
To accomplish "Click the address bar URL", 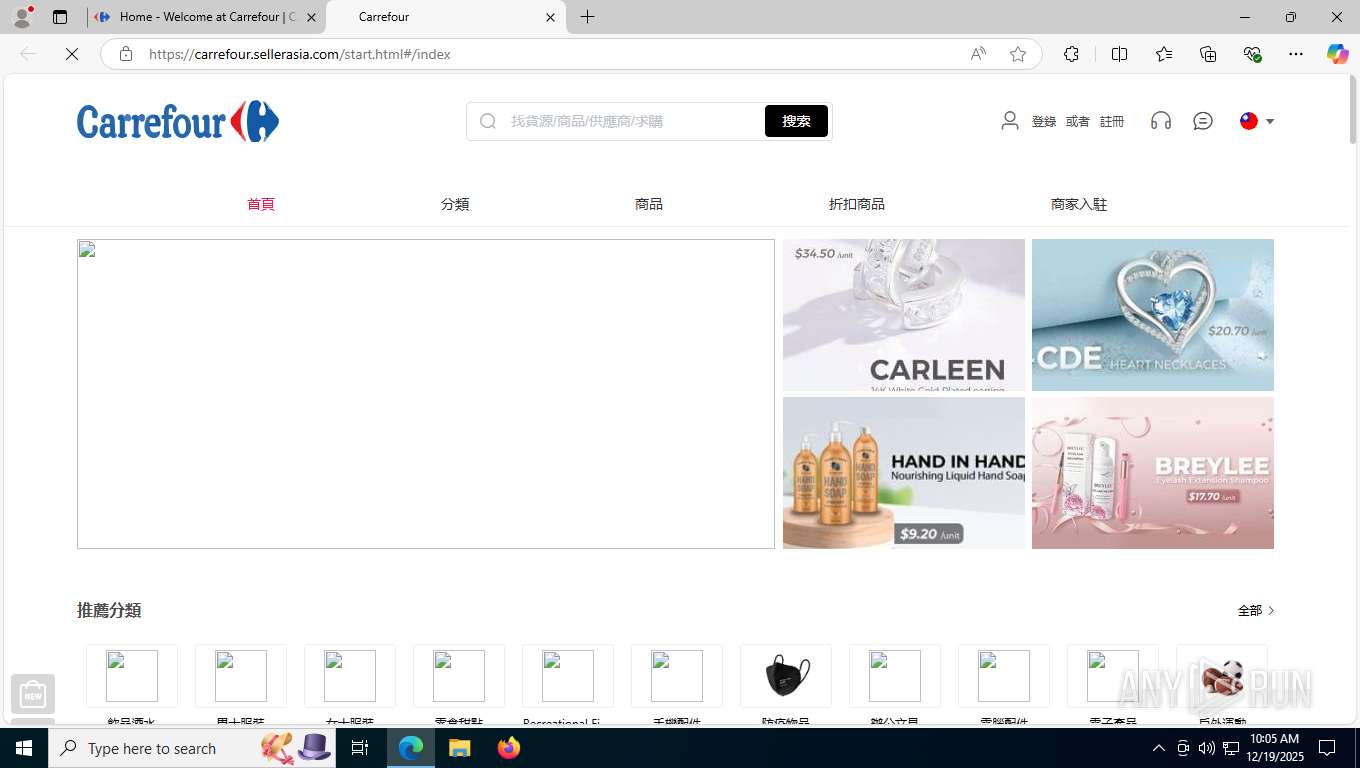I will (300, 54).
